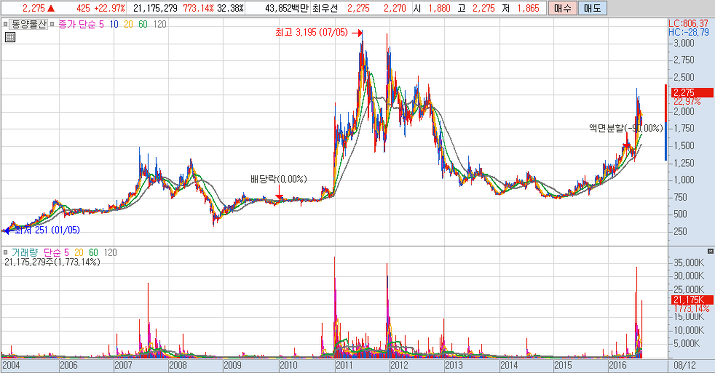The image size is (715, 373).
Task: Click the 21,175,279주(1,773.14%) volume readout
Action: [x=52, y=262]
